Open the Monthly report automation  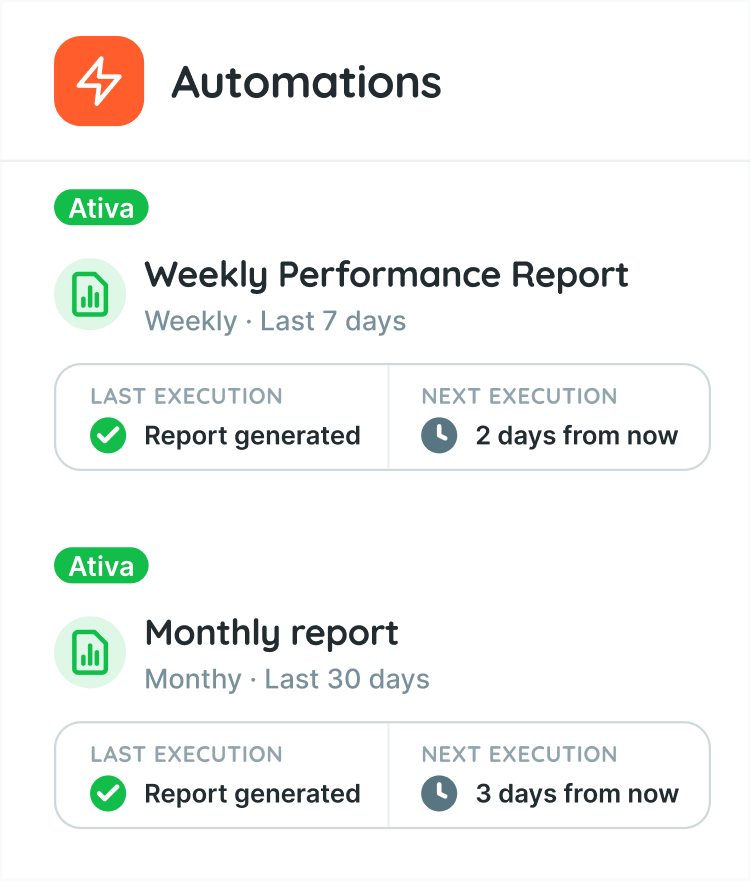(x=271, y=633)
